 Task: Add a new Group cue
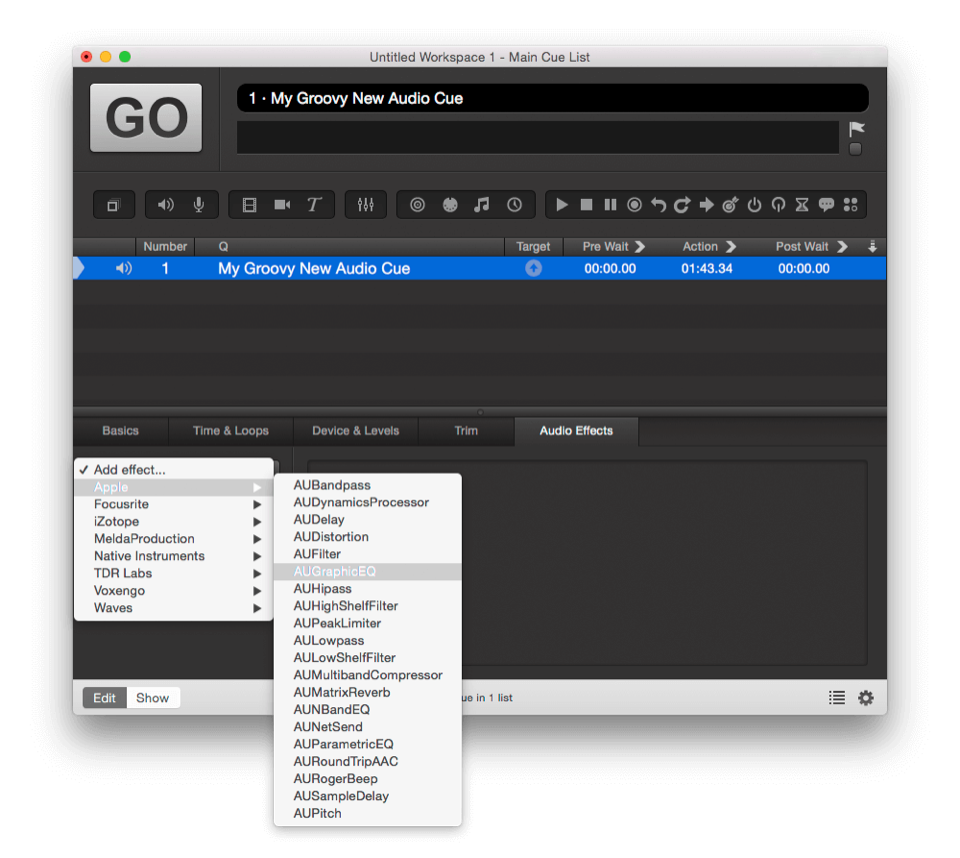(113, 205)
